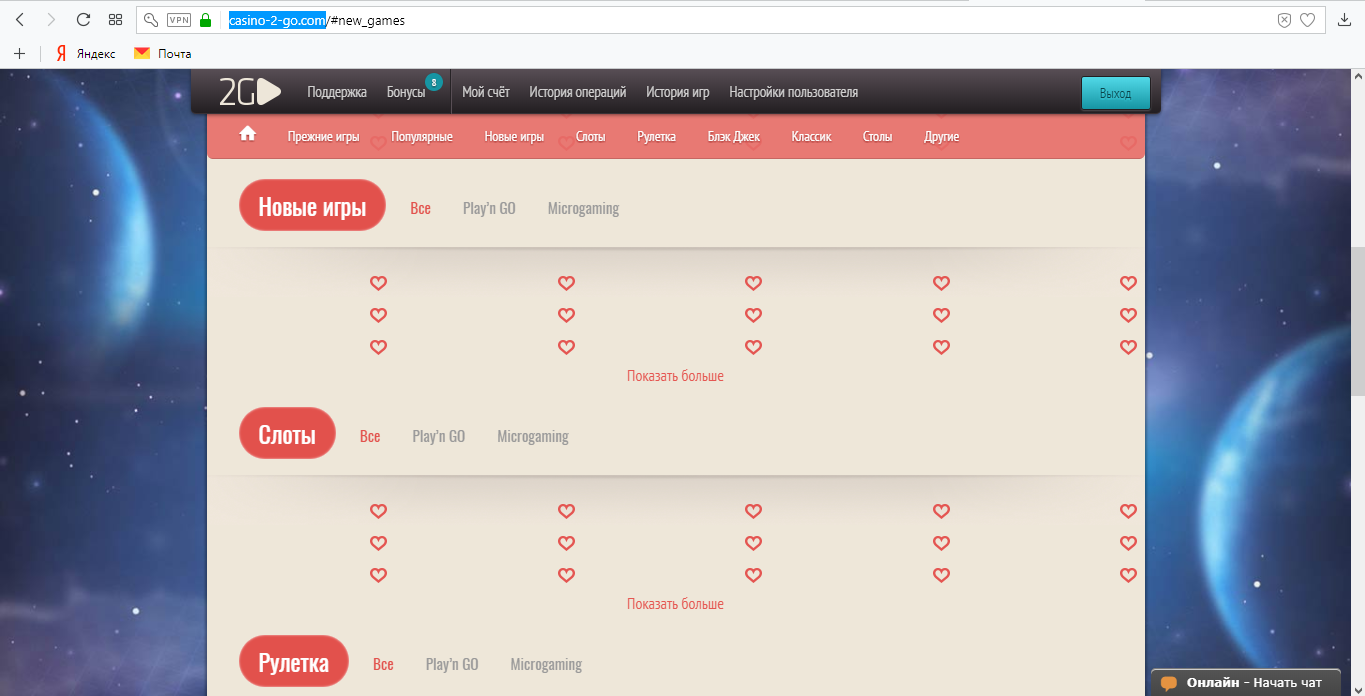Viewport: 1365px width, 696px height.
Task: Expand Новые игры with Показать больше
Action: click(675, 376)
